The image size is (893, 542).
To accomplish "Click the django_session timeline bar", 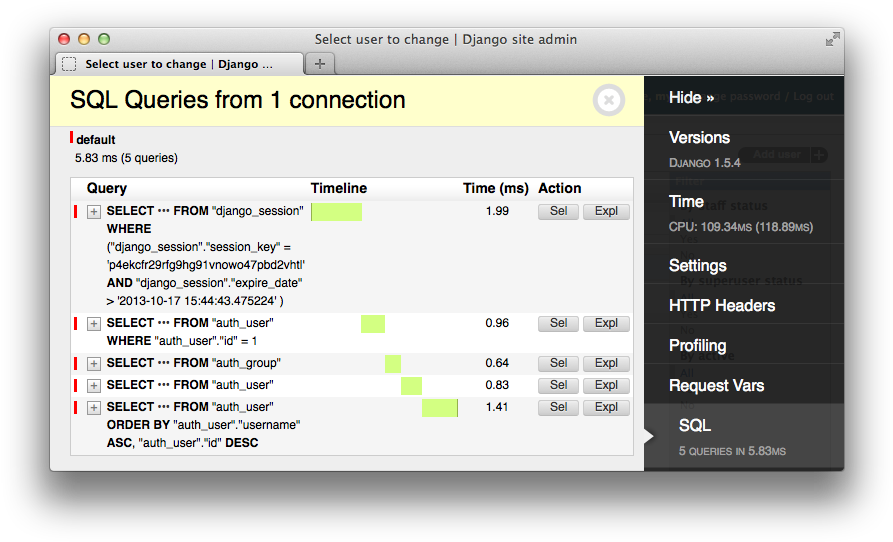I will pyautogui.click(x=337, y=212).
